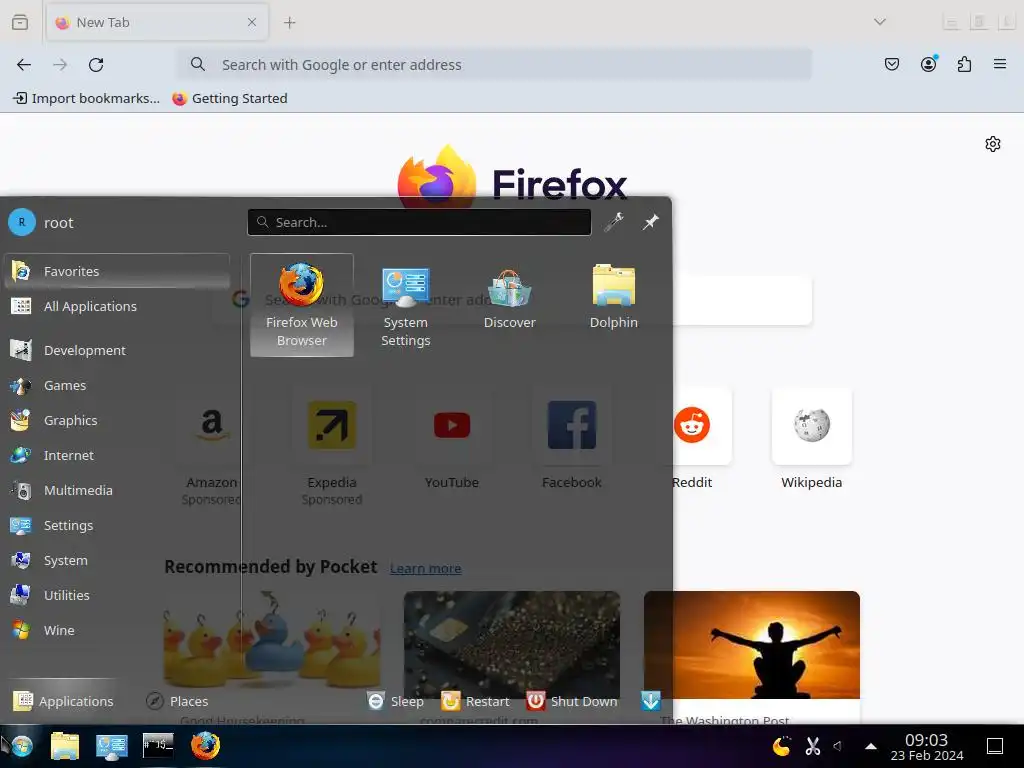The image size is (1024, 768).
Task: Go forward in Firefox
Action: [60, 65]
